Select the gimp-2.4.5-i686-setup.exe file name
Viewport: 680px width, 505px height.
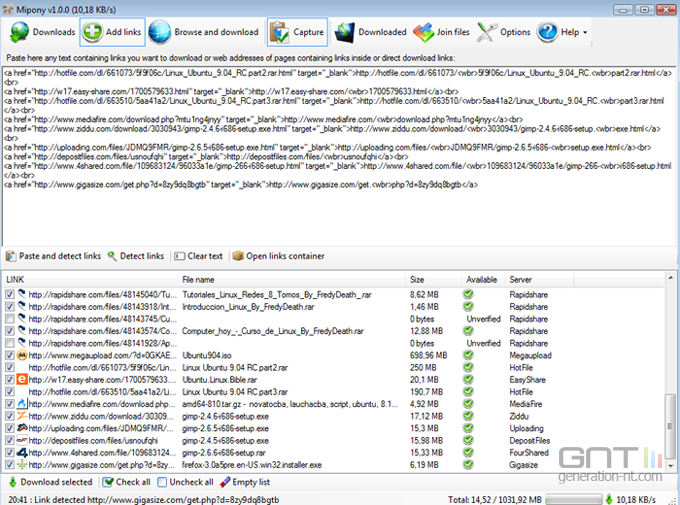coord(225,440)
